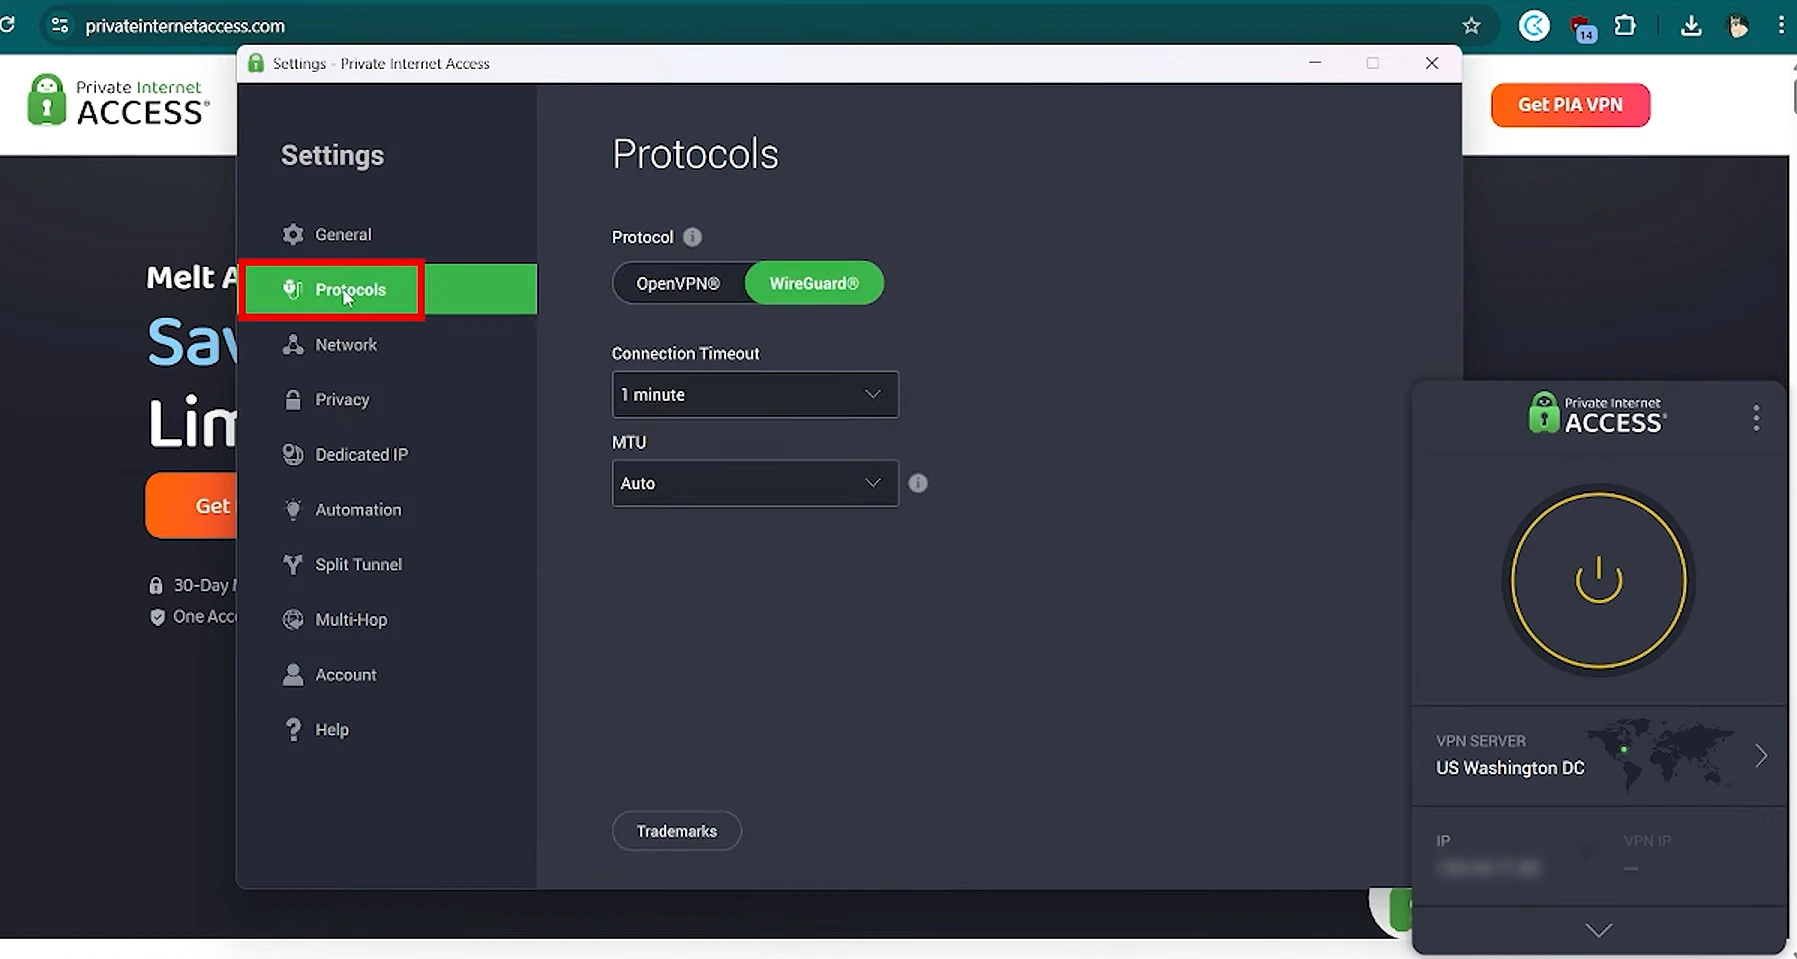Click the blue circular extension icon

(x=1534, y=26)
